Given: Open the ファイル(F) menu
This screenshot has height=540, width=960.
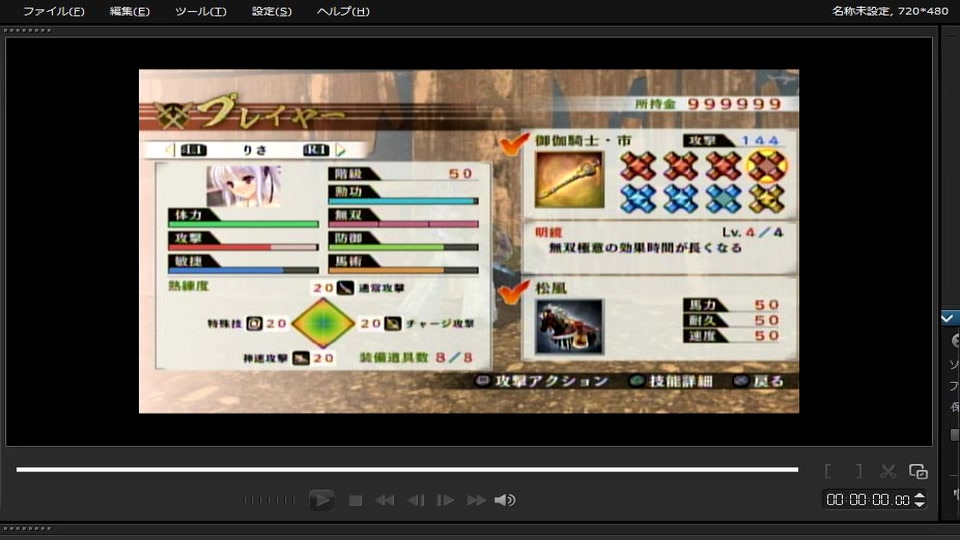Looking at the screenshot, I should pos(53,11).
